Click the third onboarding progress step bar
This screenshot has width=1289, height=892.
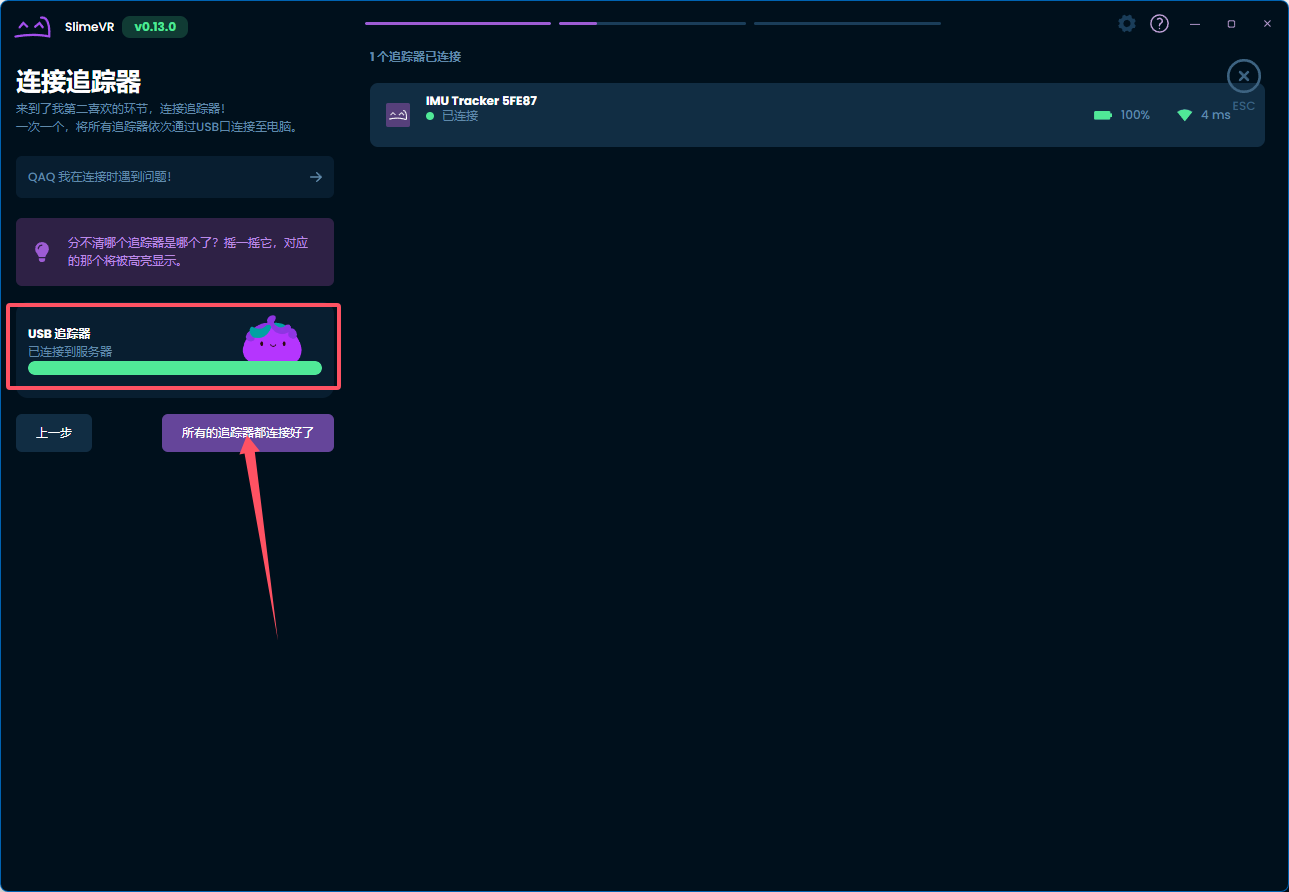(x=847, y=23)
